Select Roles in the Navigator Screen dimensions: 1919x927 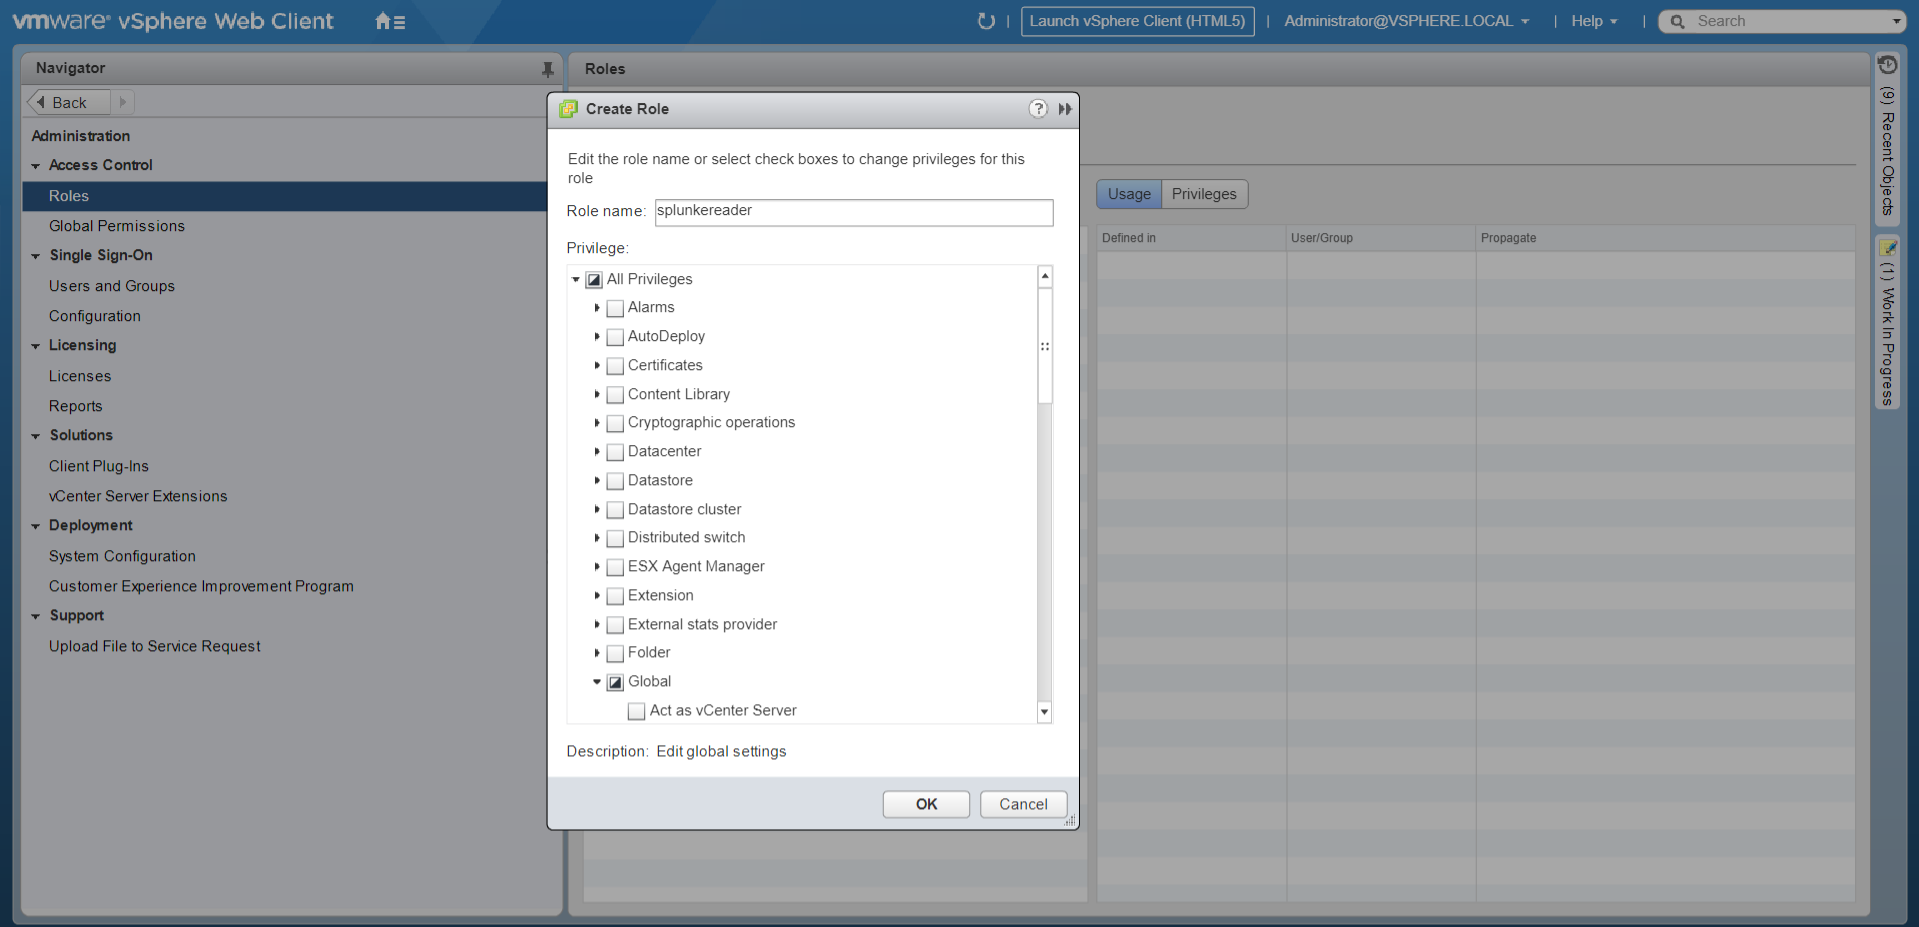[284, 196]
